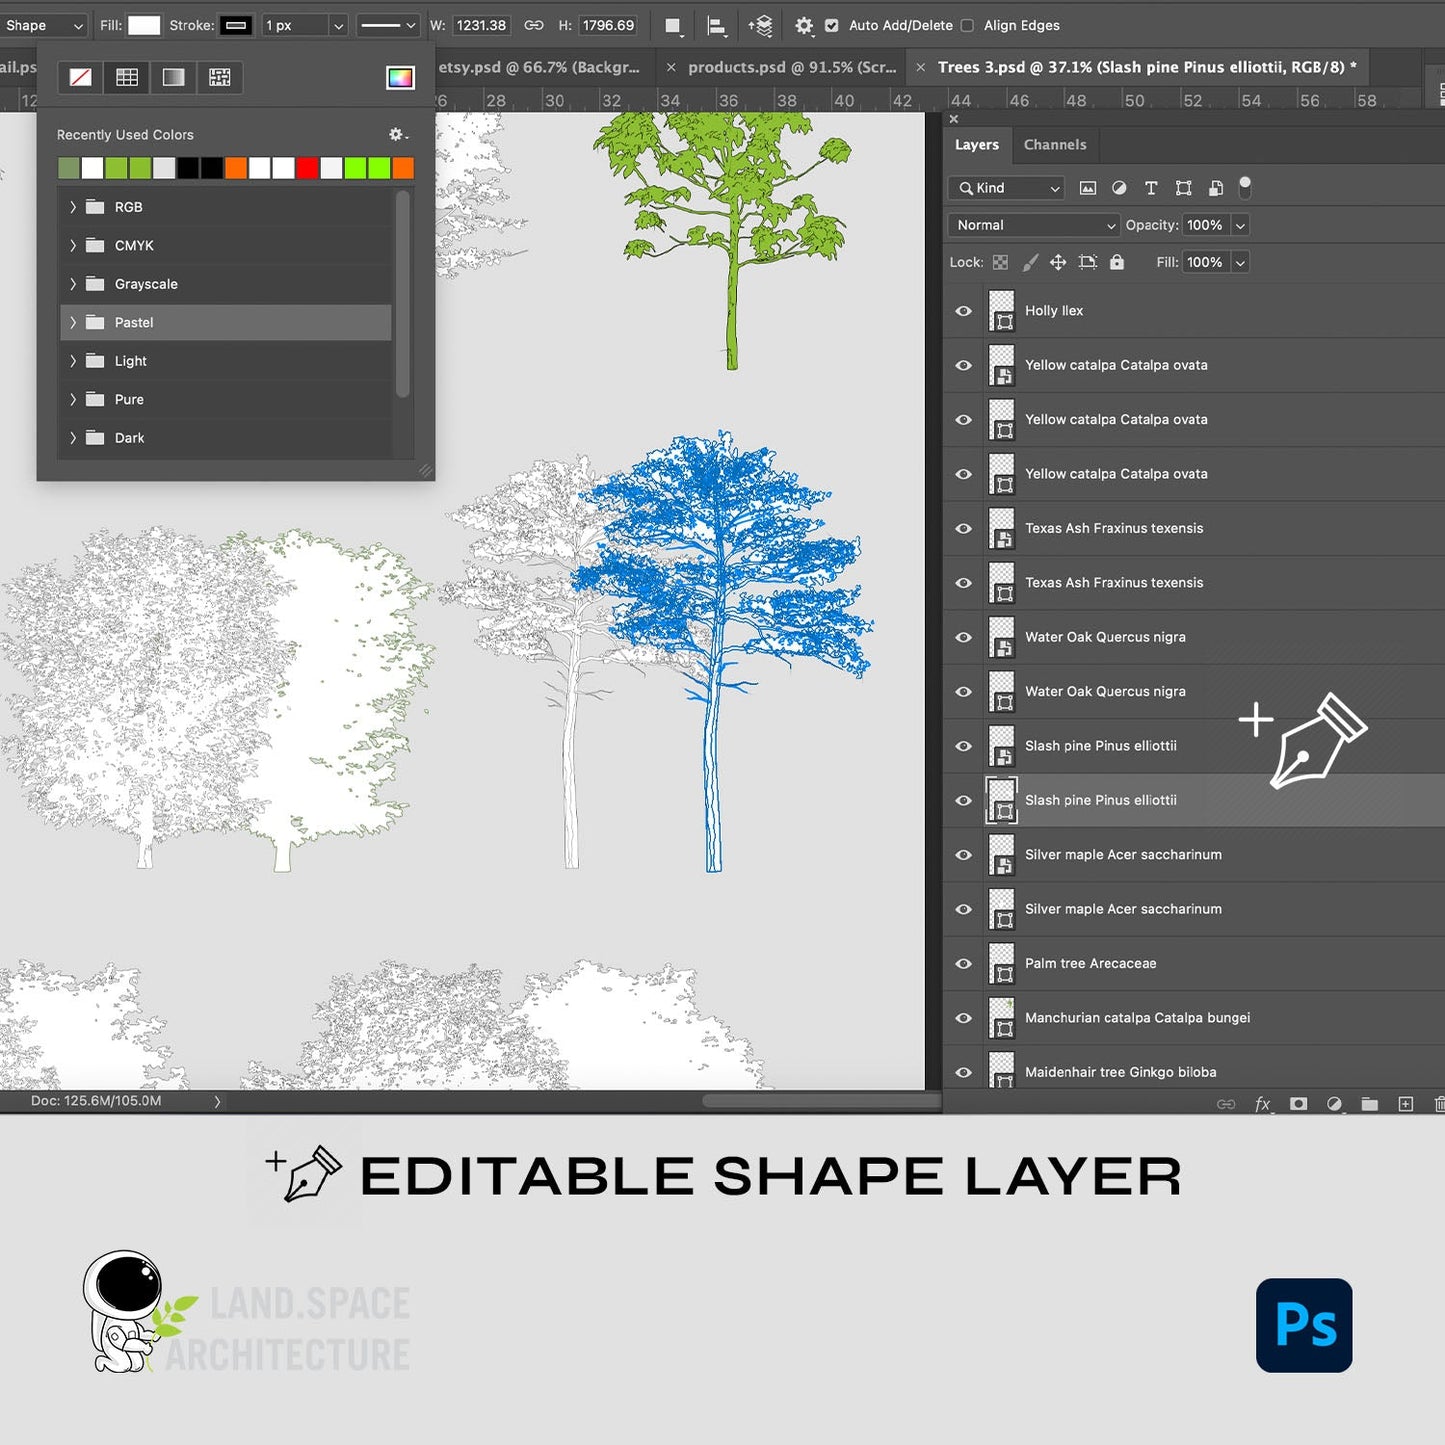Enable the Align Edges checkbox
Image resolution: width=1445 pixels, height=1445 pixels.
(967, 26)
